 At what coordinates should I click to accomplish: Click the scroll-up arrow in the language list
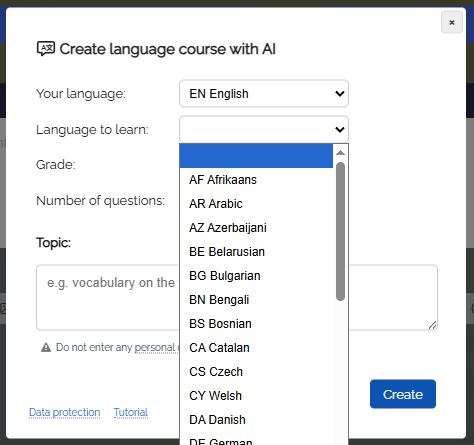pyautogui.click(x=340, y=153)
